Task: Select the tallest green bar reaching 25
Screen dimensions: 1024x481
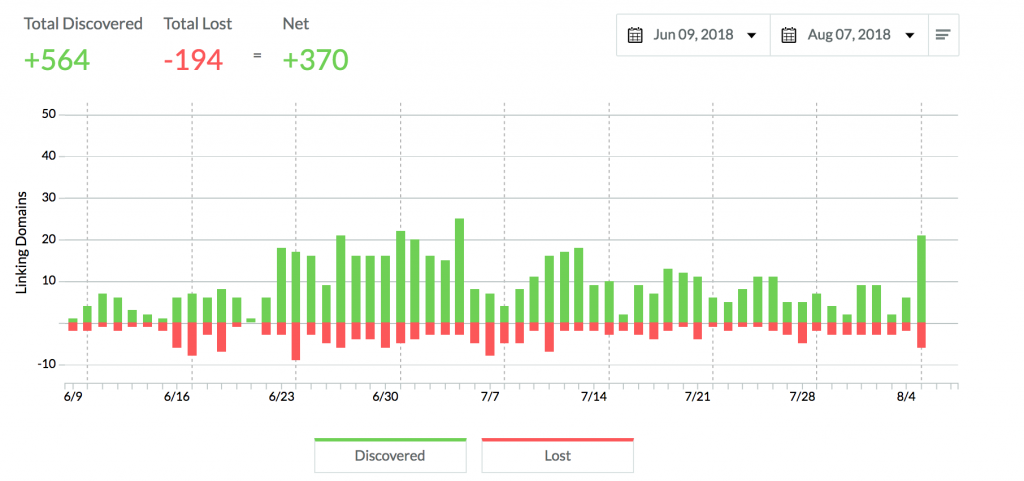Action: tap(459, 270)
